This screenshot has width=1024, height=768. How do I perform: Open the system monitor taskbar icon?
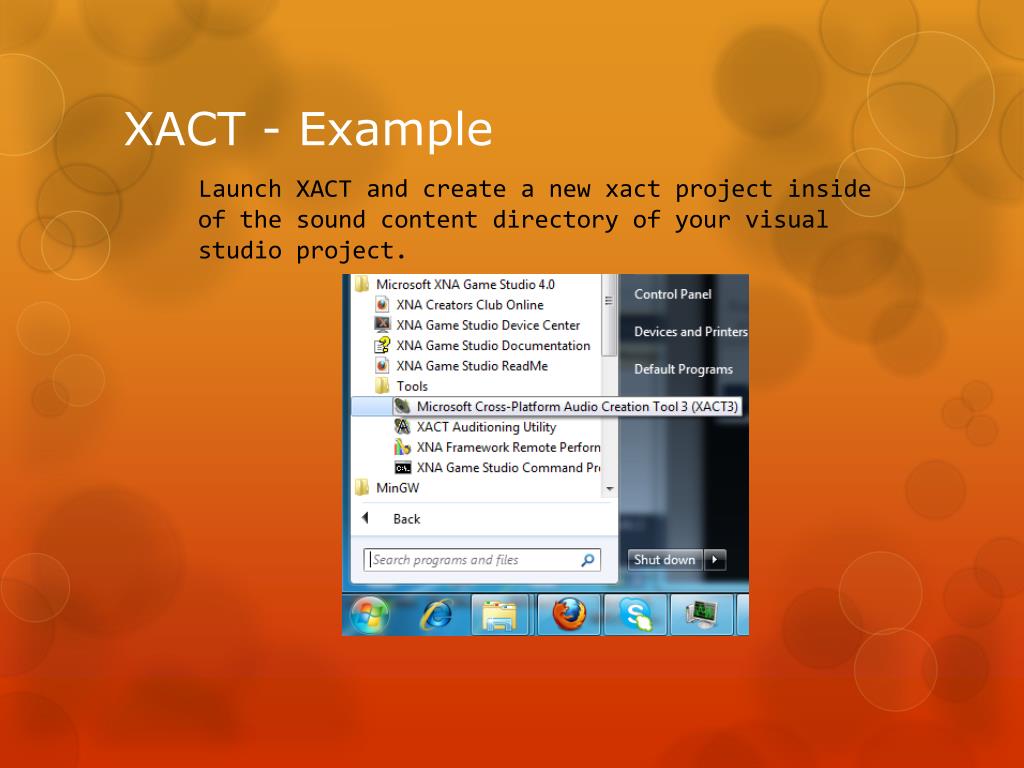point(701,615)
